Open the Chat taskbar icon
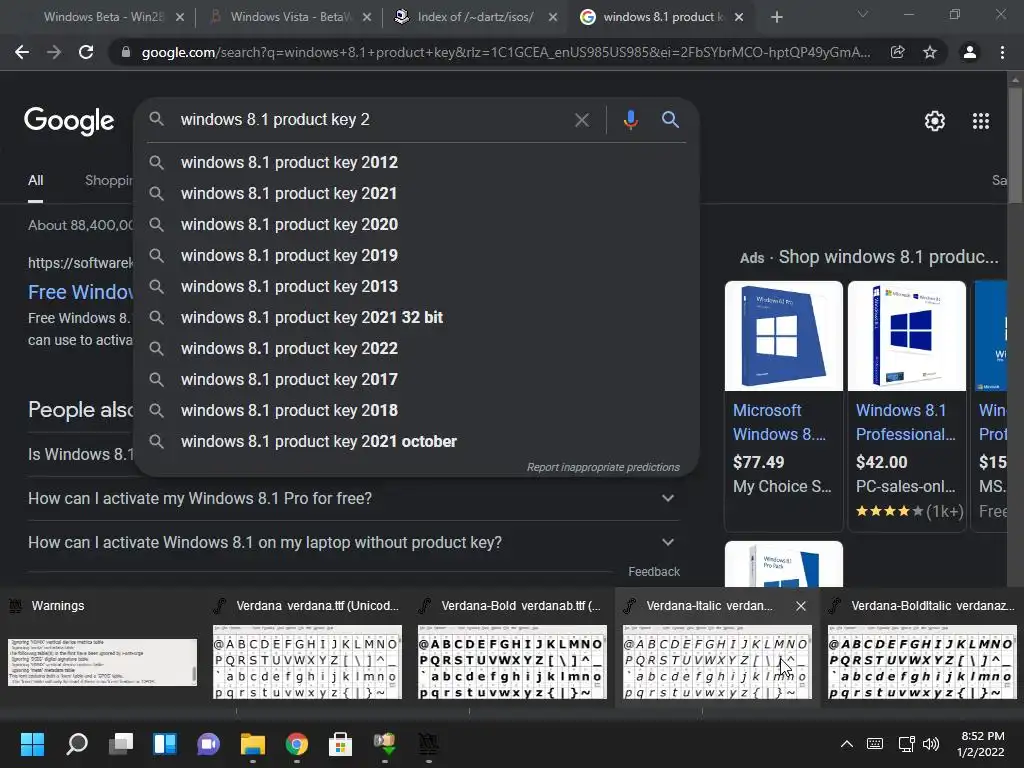The width and height of the screenshot is (1024, 768). (208, 744)
